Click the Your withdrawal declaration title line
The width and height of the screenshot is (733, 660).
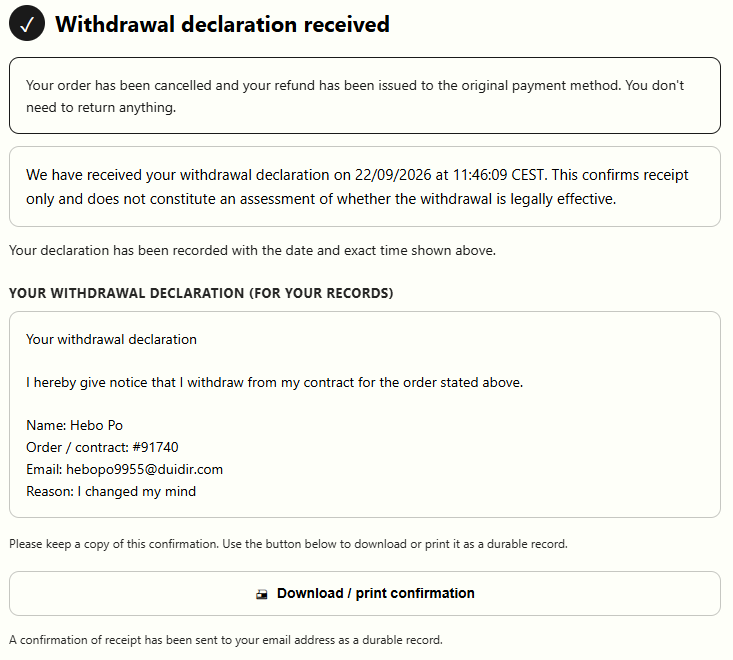point(111,339)
